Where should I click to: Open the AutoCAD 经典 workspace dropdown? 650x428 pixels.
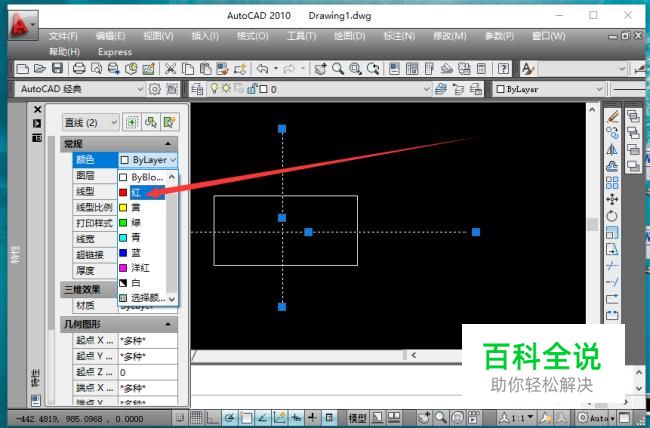pos(80,89)
